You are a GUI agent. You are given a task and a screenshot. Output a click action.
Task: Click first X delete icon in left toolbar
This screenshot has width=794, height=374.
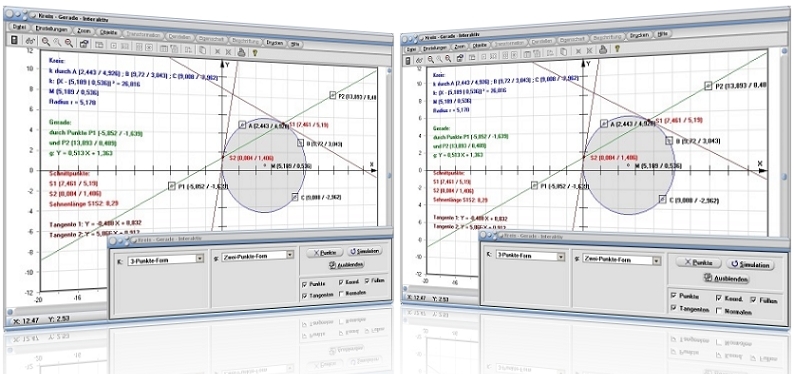(217, 51)
